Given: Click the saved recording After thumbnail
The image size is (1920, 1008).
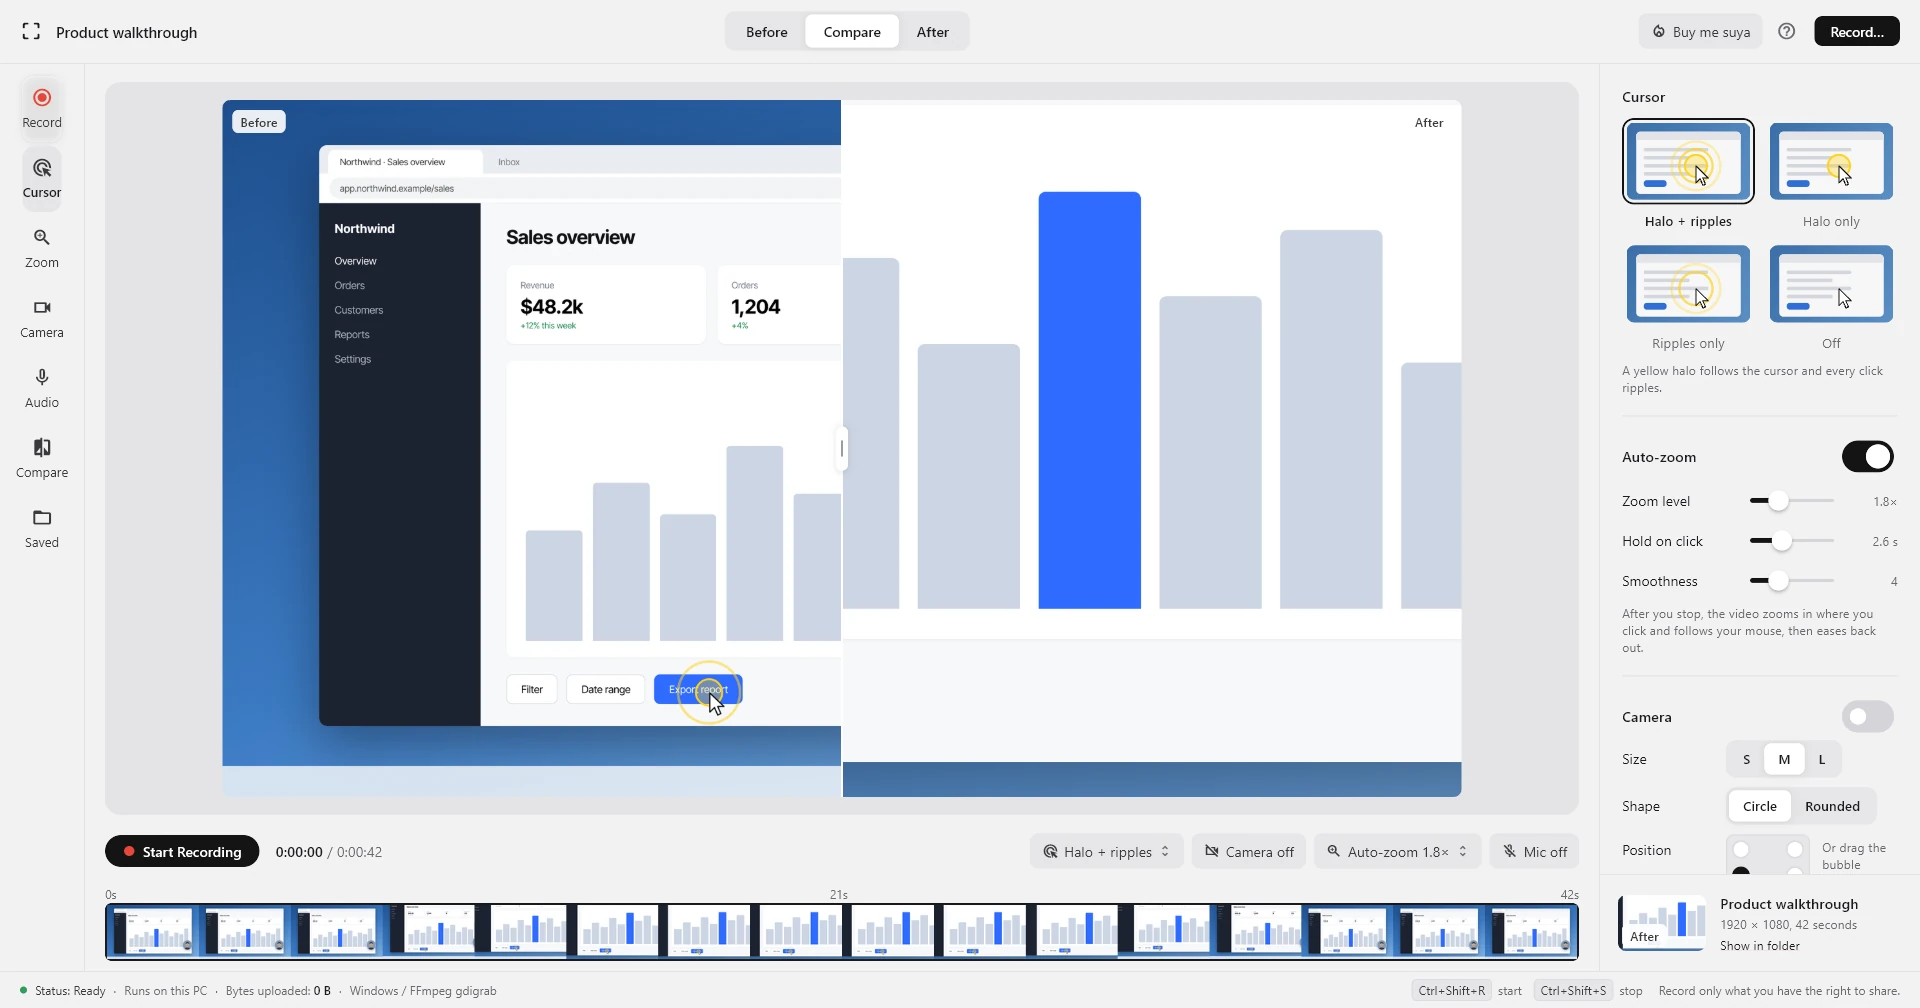Looking at the screenshot, I should [1663, 922].
